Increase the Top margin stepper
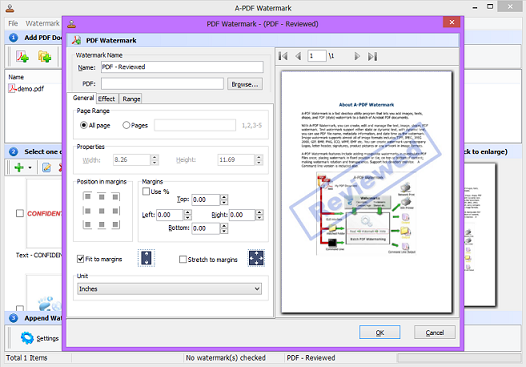This screenshot has width=526, height=367. coord(224,197)
